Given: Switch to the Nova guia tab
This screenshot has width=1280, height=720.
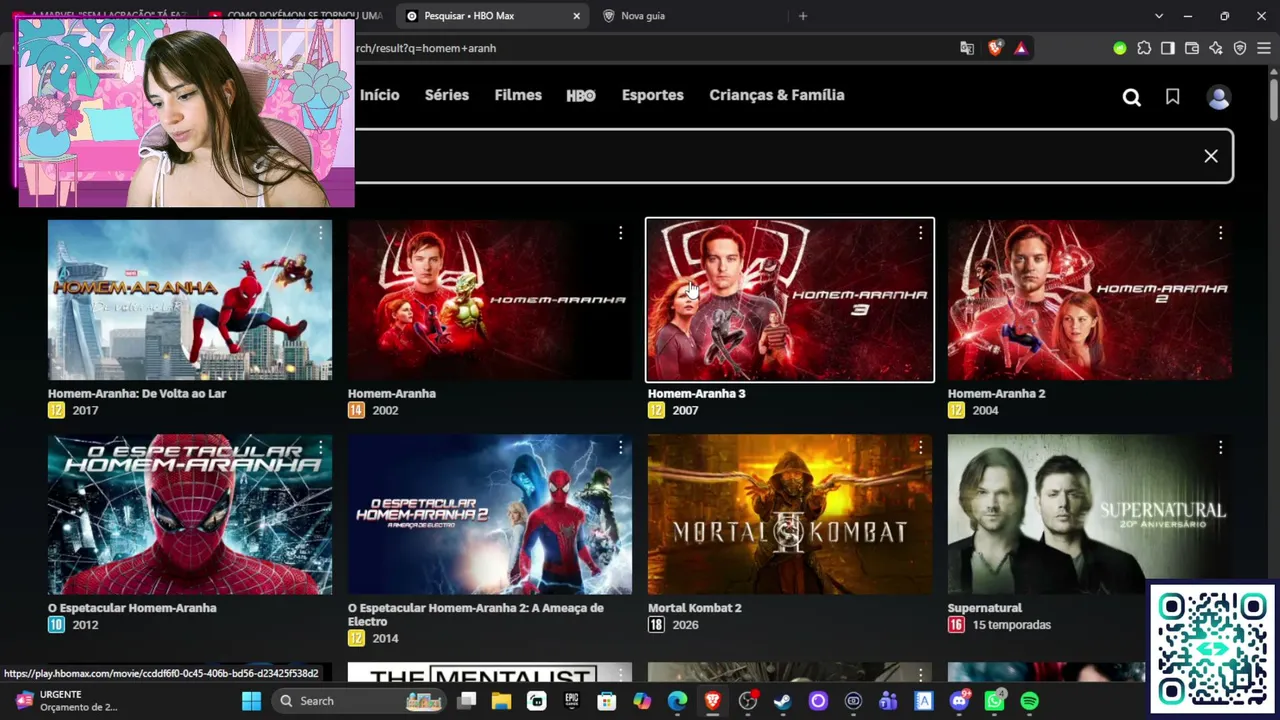Looking at the screenshot, I should (x=690, y=16).
